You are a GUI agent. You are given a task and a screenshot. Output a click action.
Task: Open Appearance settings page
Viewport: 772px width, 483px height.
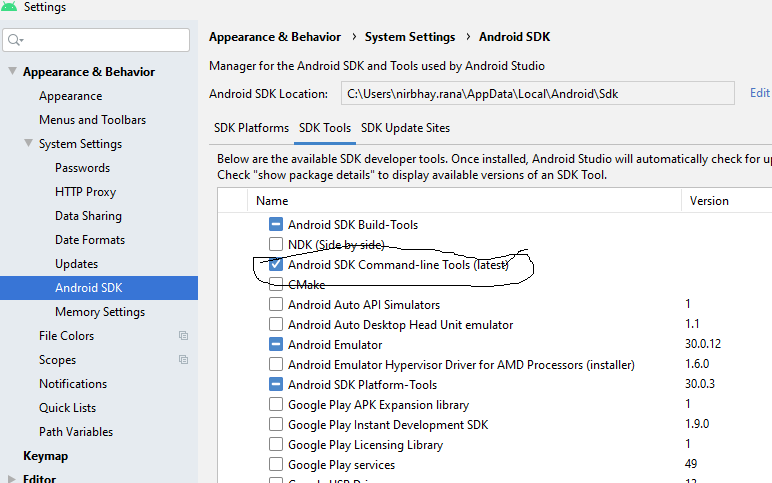70,96
